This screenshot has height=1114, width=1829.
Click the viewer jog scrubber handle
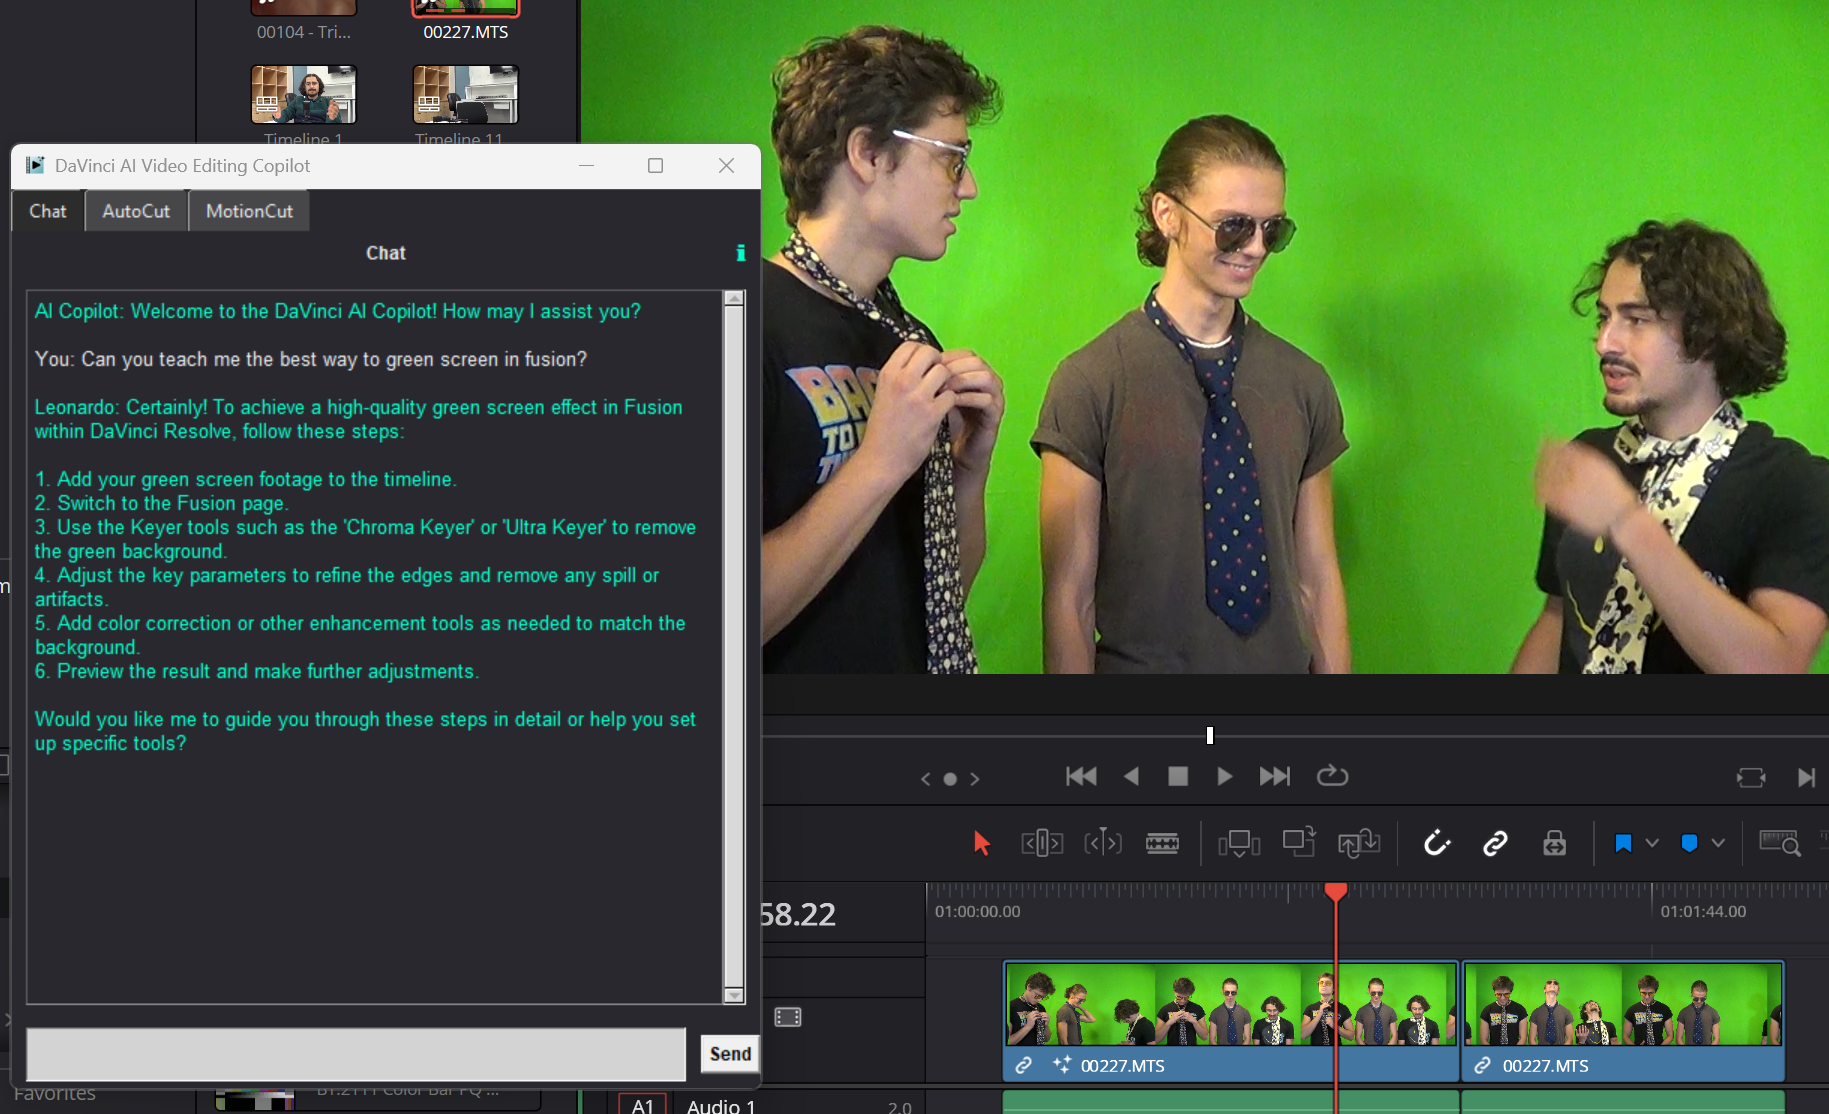coord(1210,736)
